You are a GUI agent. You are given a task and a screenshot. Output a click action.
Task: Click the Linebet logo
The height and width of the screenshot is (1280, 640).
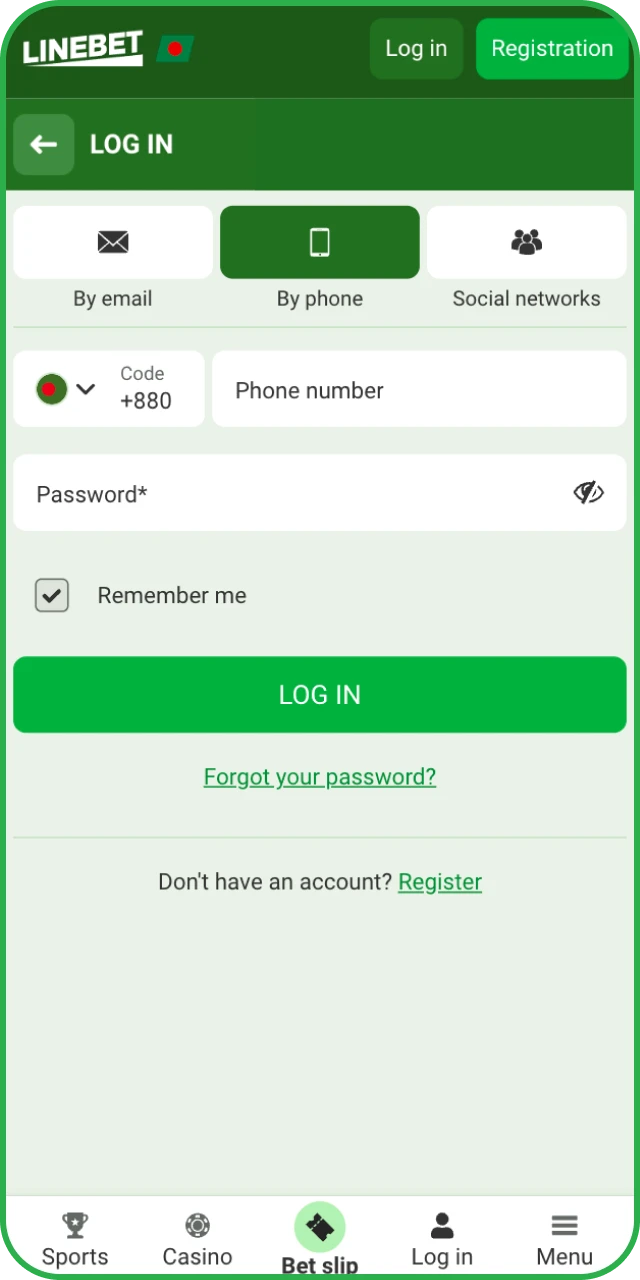[x=83, y=48]
